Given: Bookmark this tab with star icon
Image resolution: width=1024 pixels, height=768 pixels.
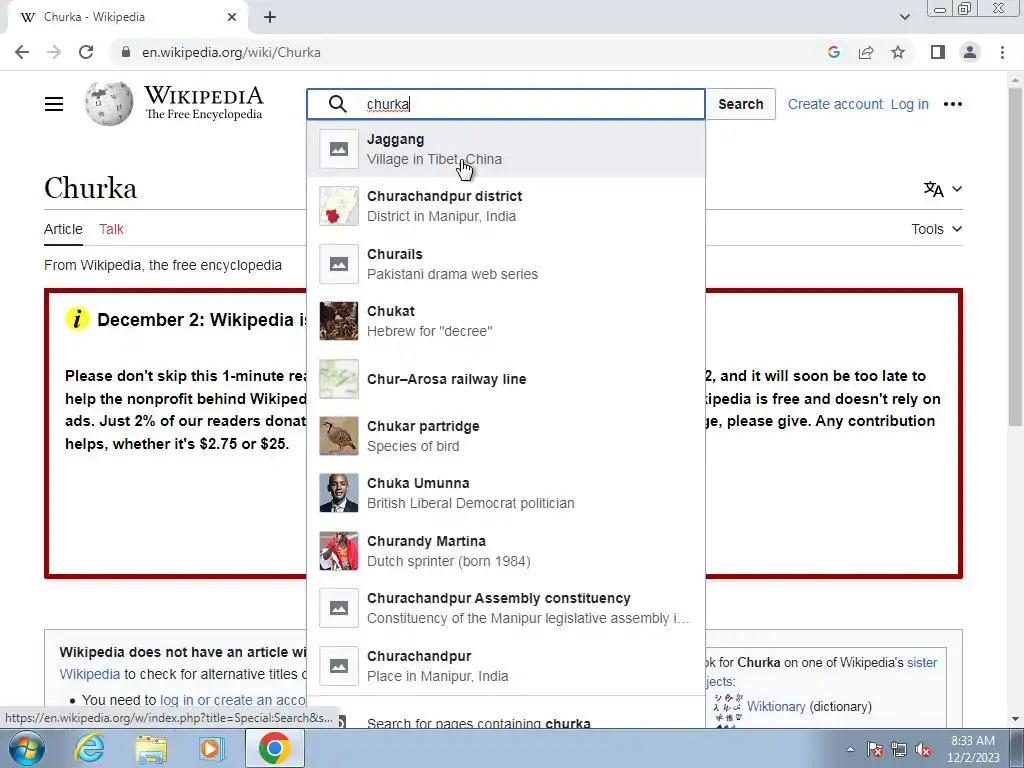Looking at the screenshot, I should (898, 52).
